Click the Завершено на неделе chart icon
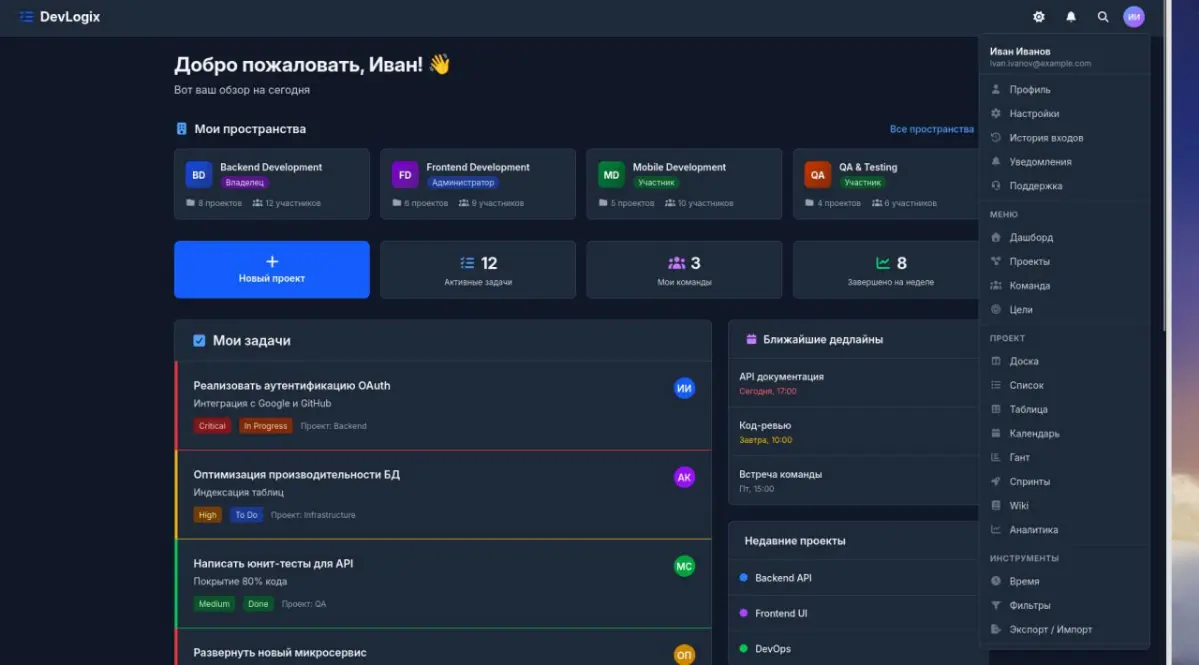 click(882, 263)
